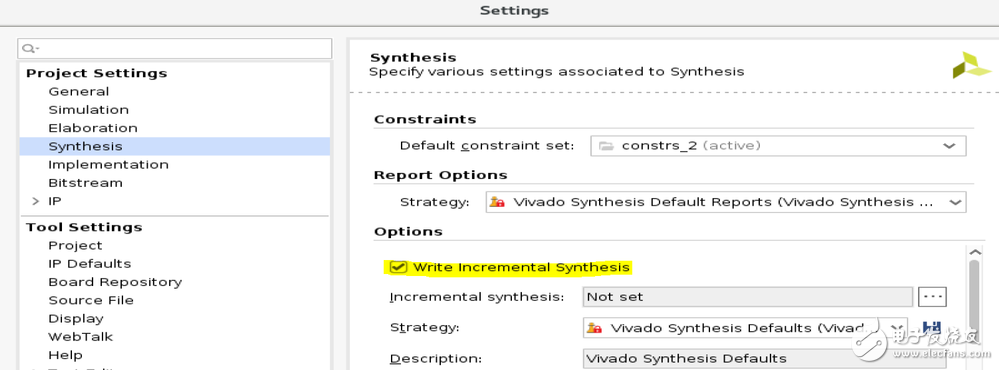Open the Default constraint set dropdown
999x370 pixels.
778,146
